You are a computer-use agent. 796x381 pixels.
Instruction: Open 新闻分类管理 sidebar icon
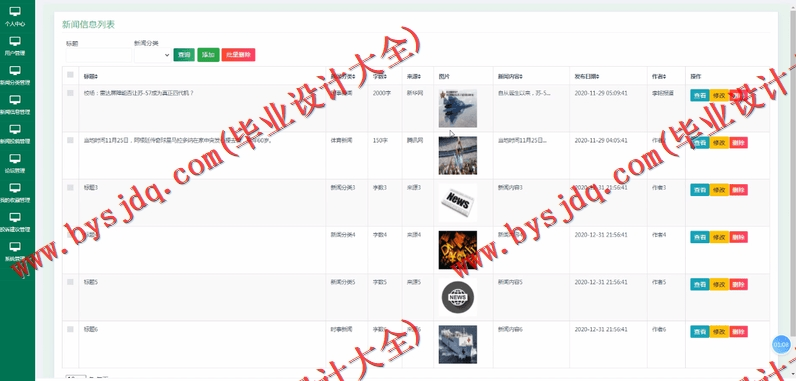point(15,70)
